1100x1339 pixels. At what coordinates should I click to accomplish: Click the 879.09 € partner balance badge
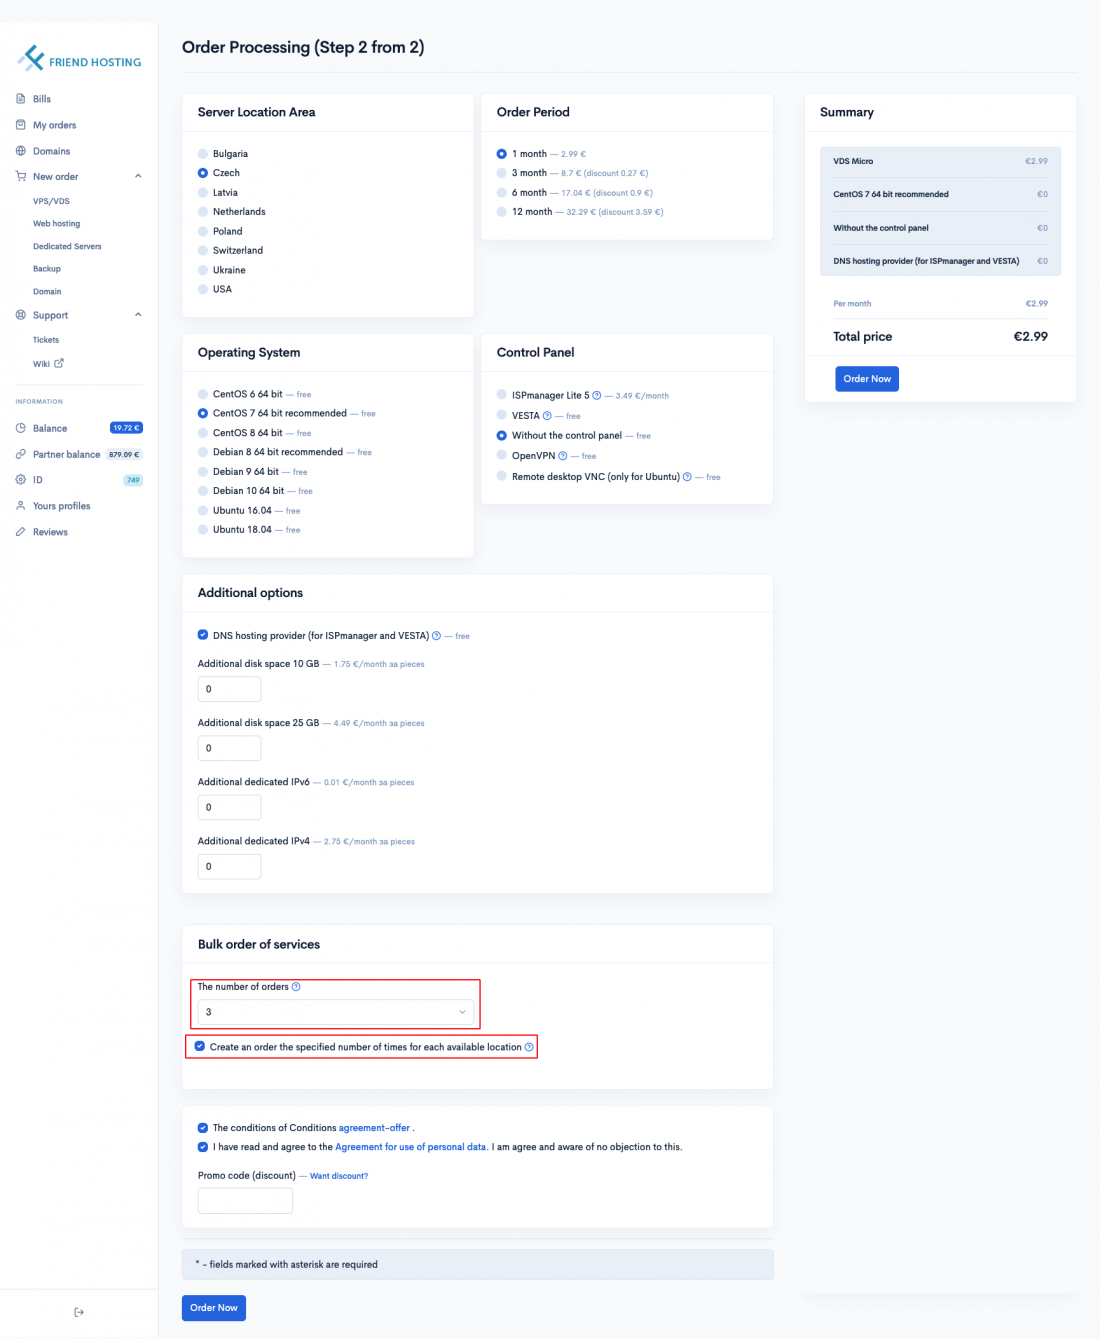tap(124, 454)
